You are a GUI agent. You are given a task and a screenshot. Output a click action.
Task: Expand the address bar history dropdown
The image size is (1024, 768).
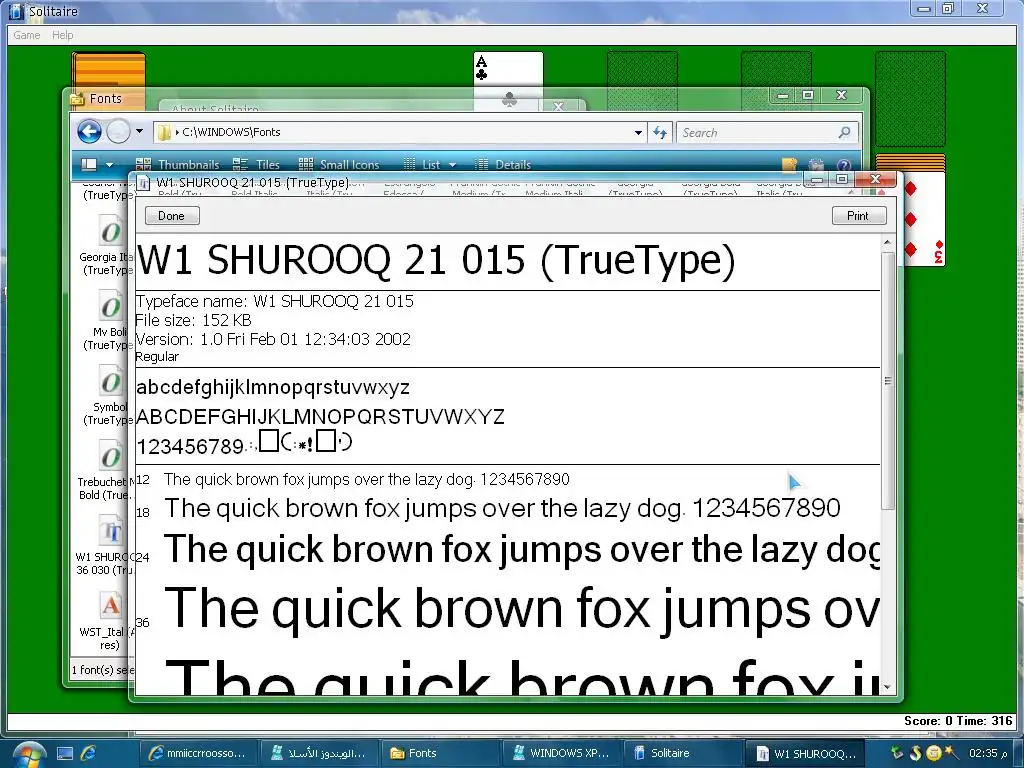pyautogui.click(x=638, y=133)
